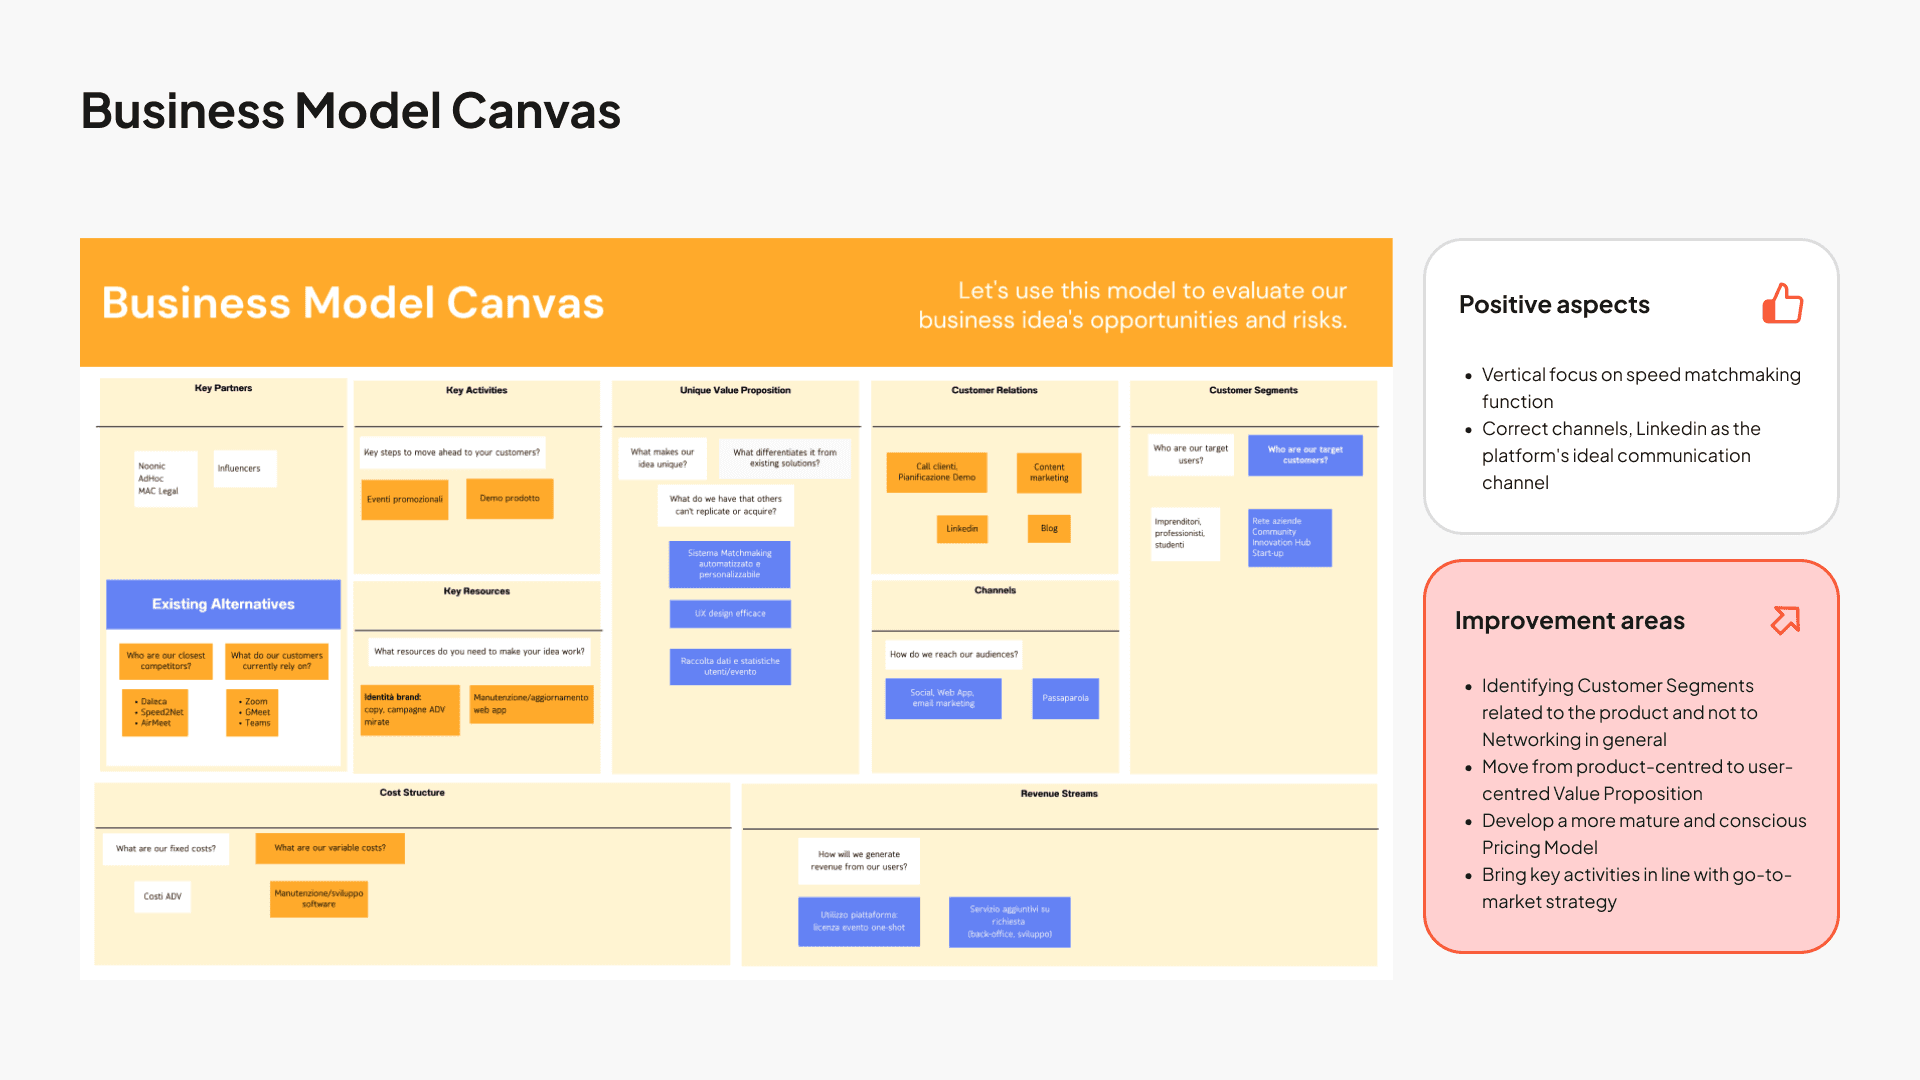
Task: Click the Improvement areas heading text
Action: 1569,621
